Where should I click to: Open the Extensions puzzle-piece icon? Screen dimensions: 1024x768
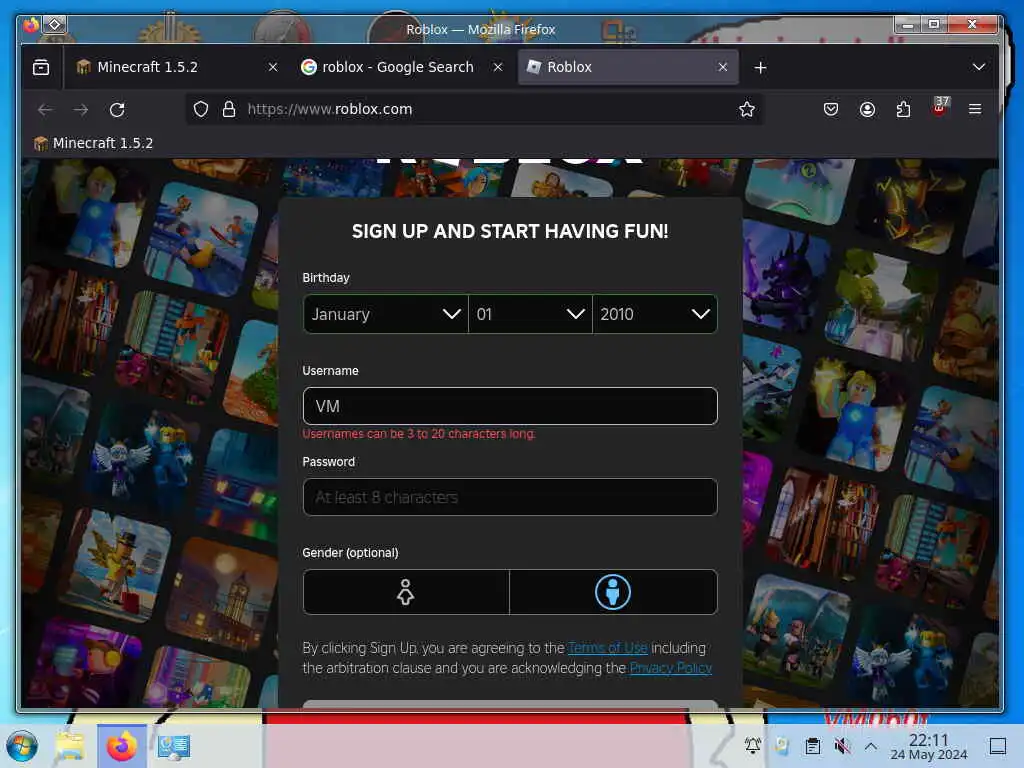[x=903, y=109]
